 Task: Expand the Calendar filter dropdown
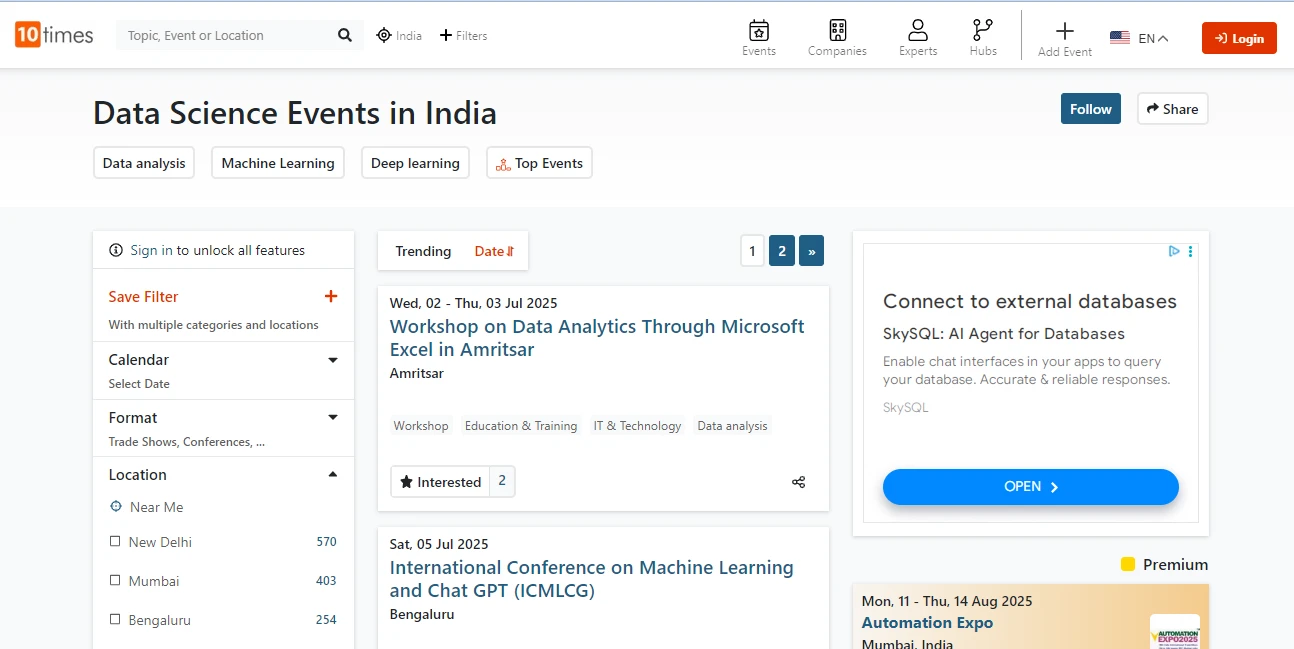click(x=333, y=360)
